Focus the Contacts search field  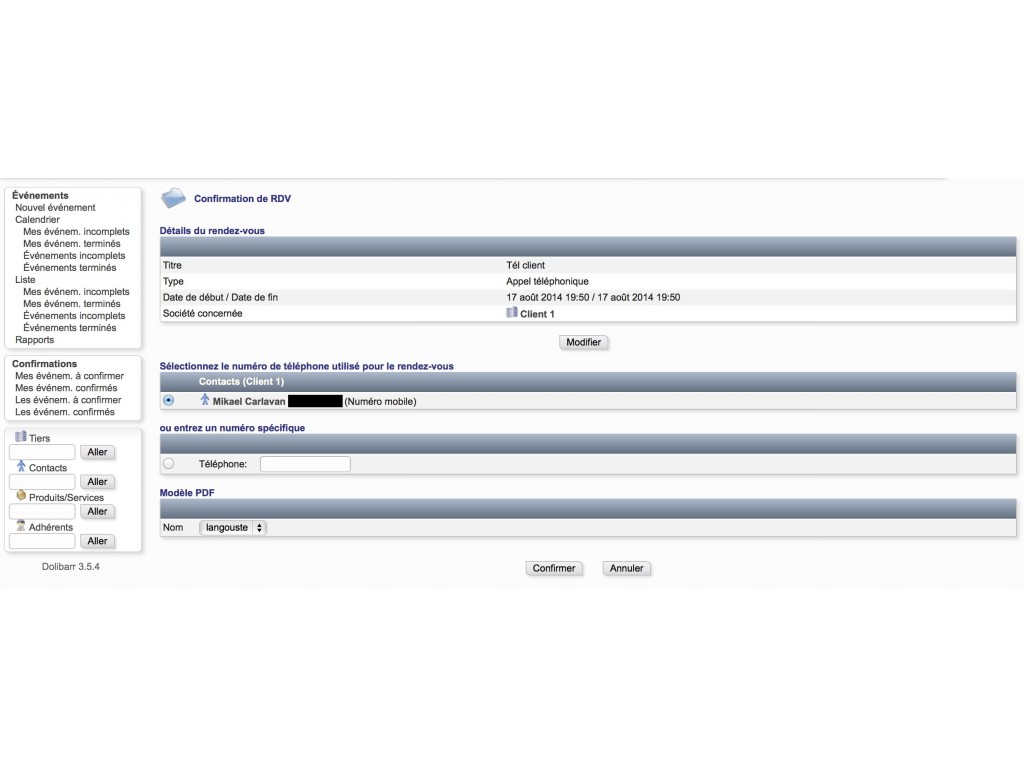point(42,482)
